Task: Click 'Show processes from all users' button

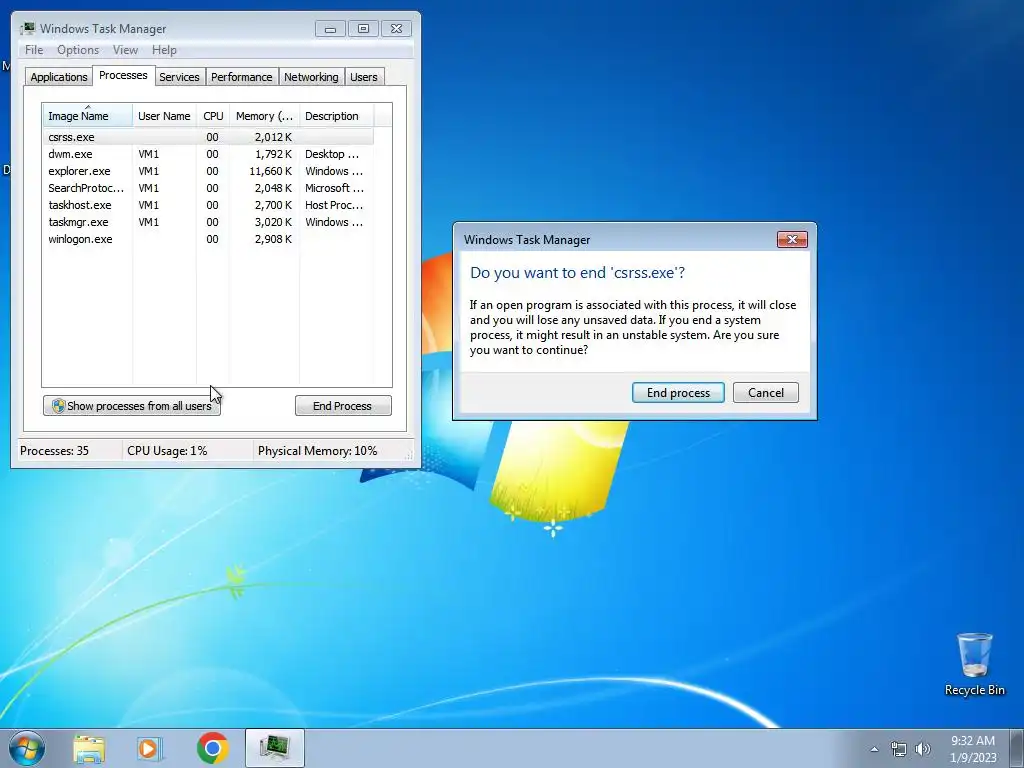Action: point(132,406)
